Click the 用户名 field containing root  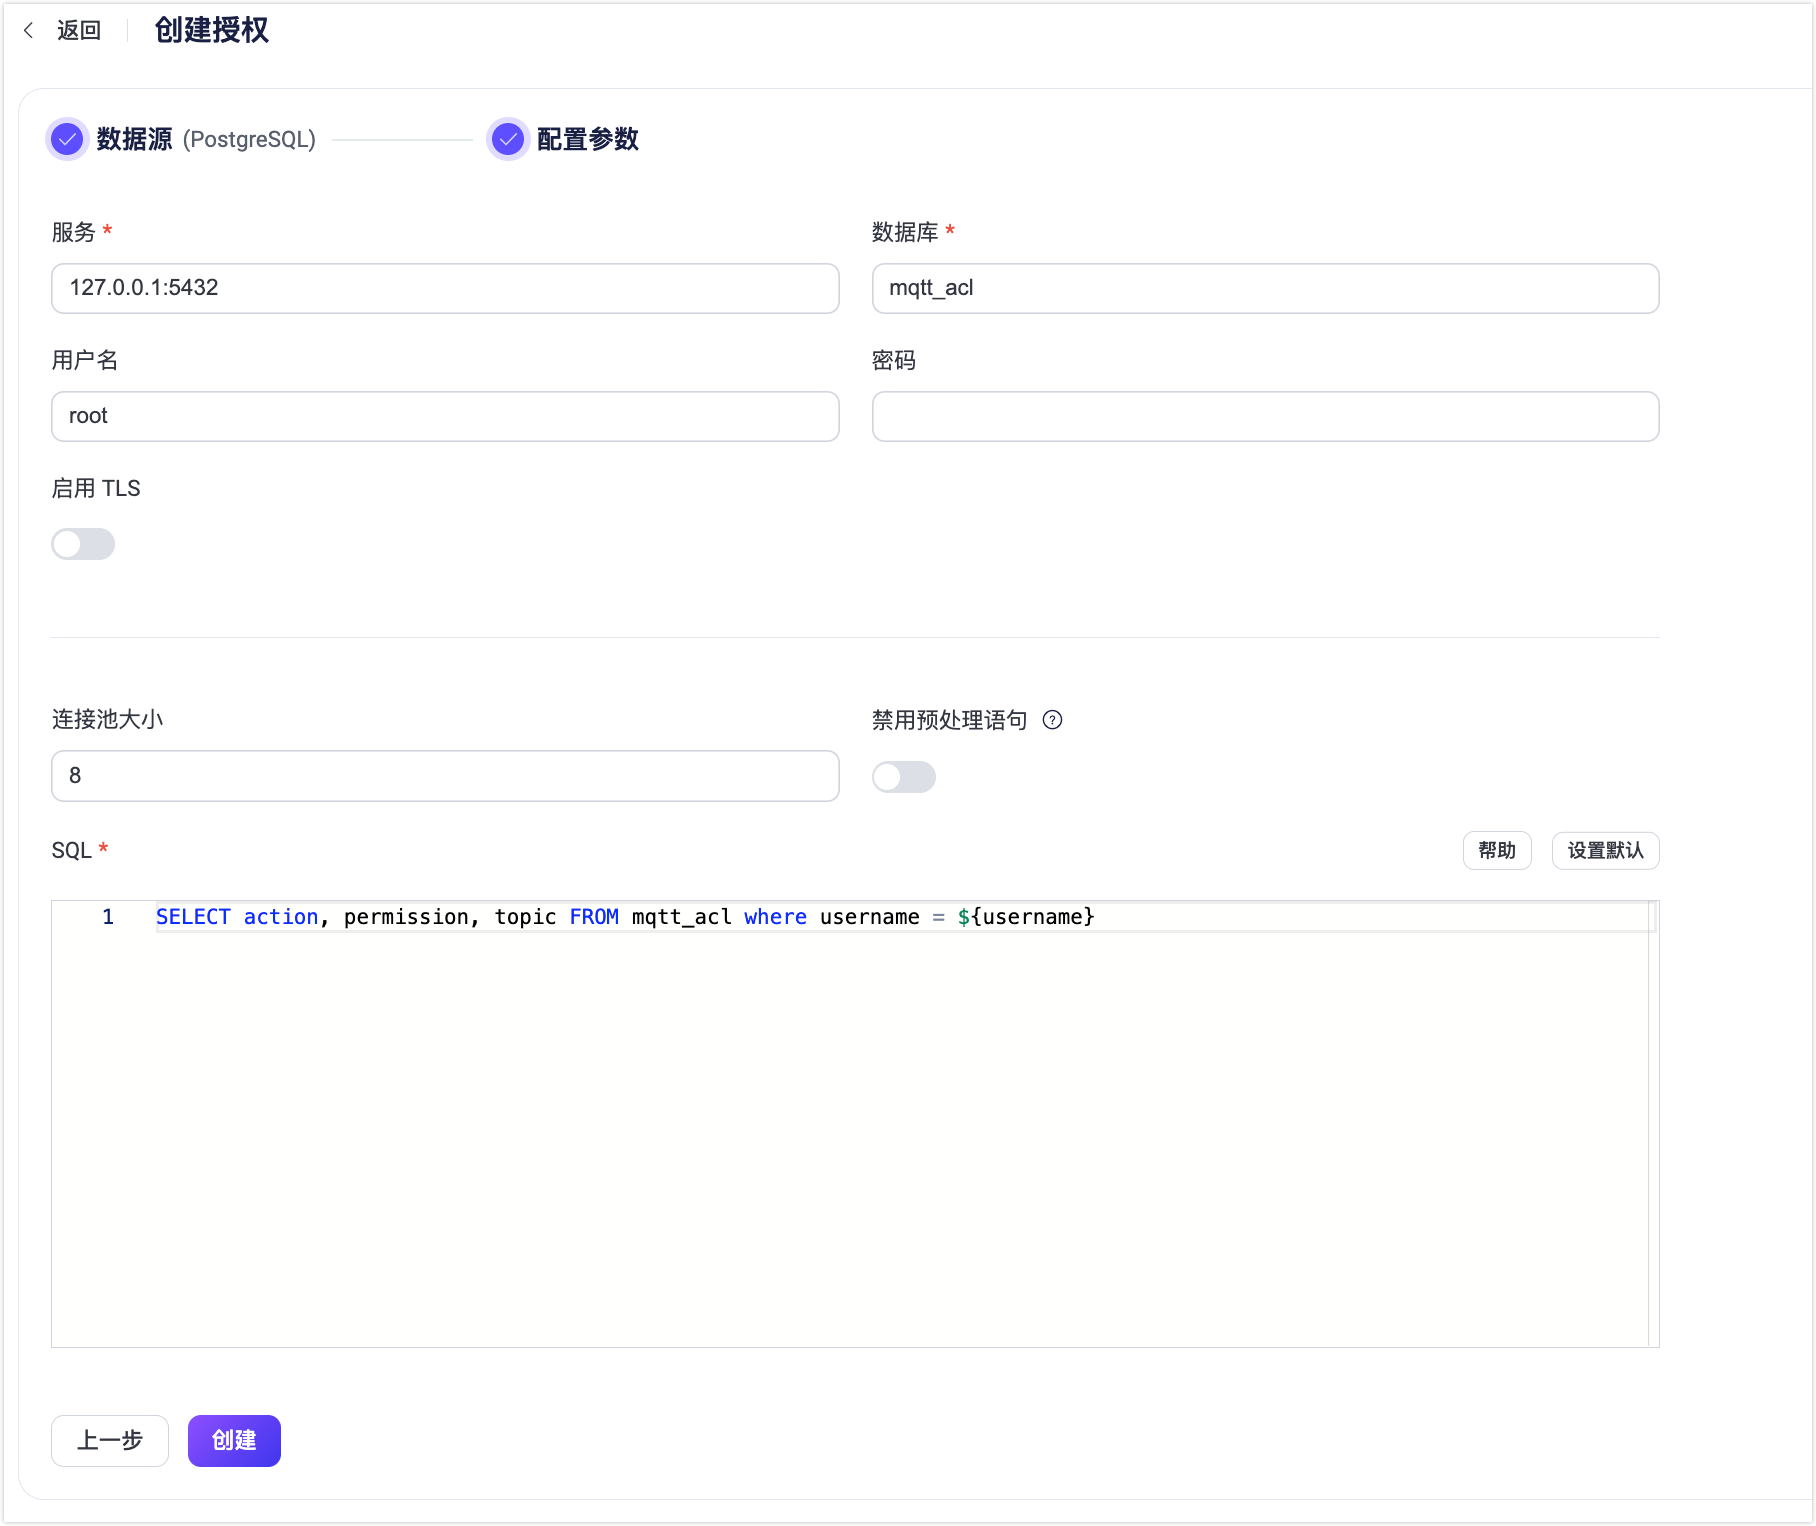pos(444,416)
